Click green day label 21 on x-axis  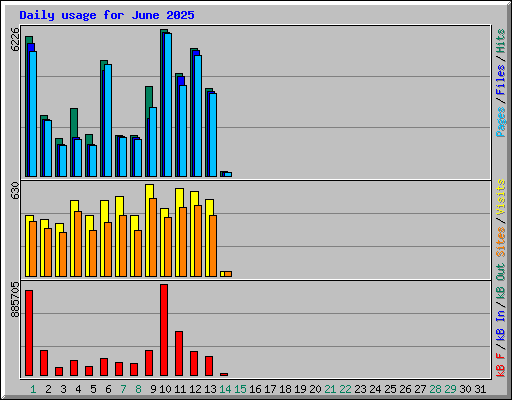(330, 389)
